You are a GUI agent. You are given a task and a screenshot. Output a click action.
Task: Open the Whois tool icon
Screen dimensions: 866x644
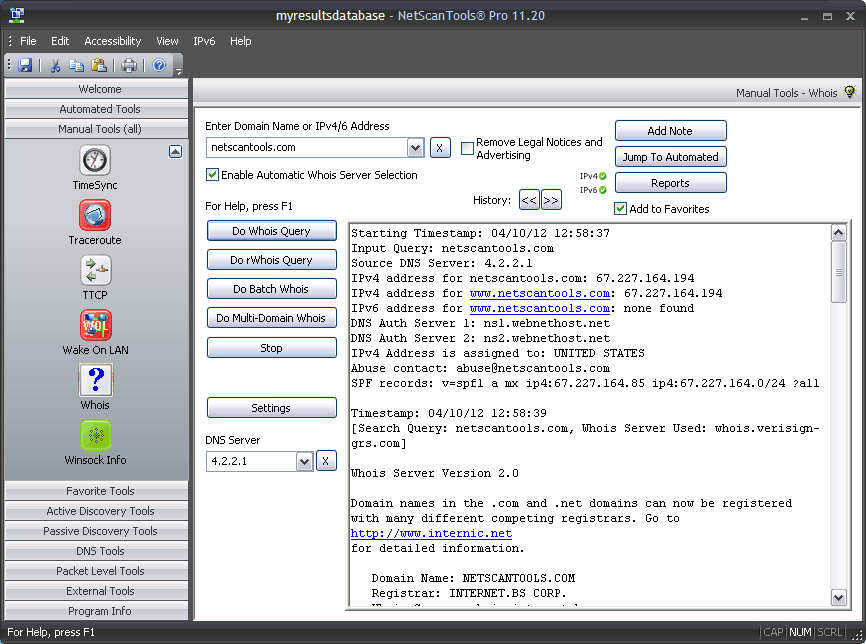pyautogui.click(x=96, y=387)
